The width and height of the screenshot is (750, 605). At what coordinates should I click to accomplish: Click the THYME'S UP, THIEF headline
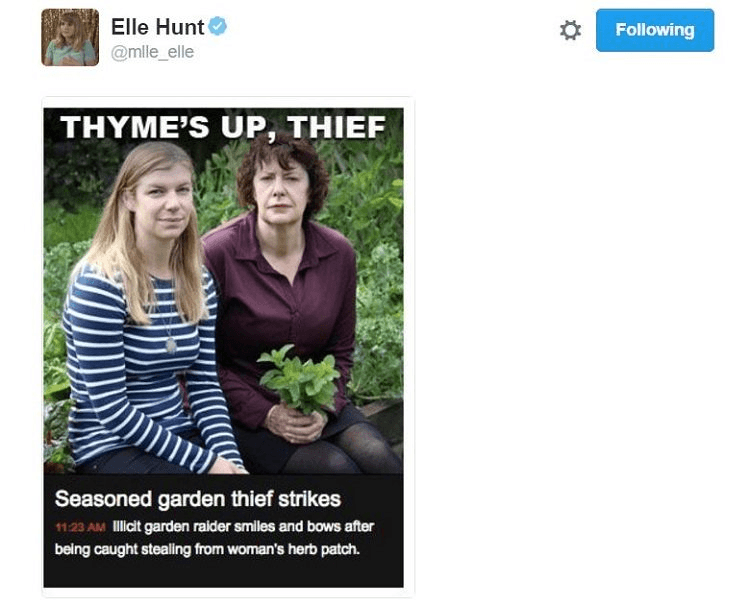(223, 127)
